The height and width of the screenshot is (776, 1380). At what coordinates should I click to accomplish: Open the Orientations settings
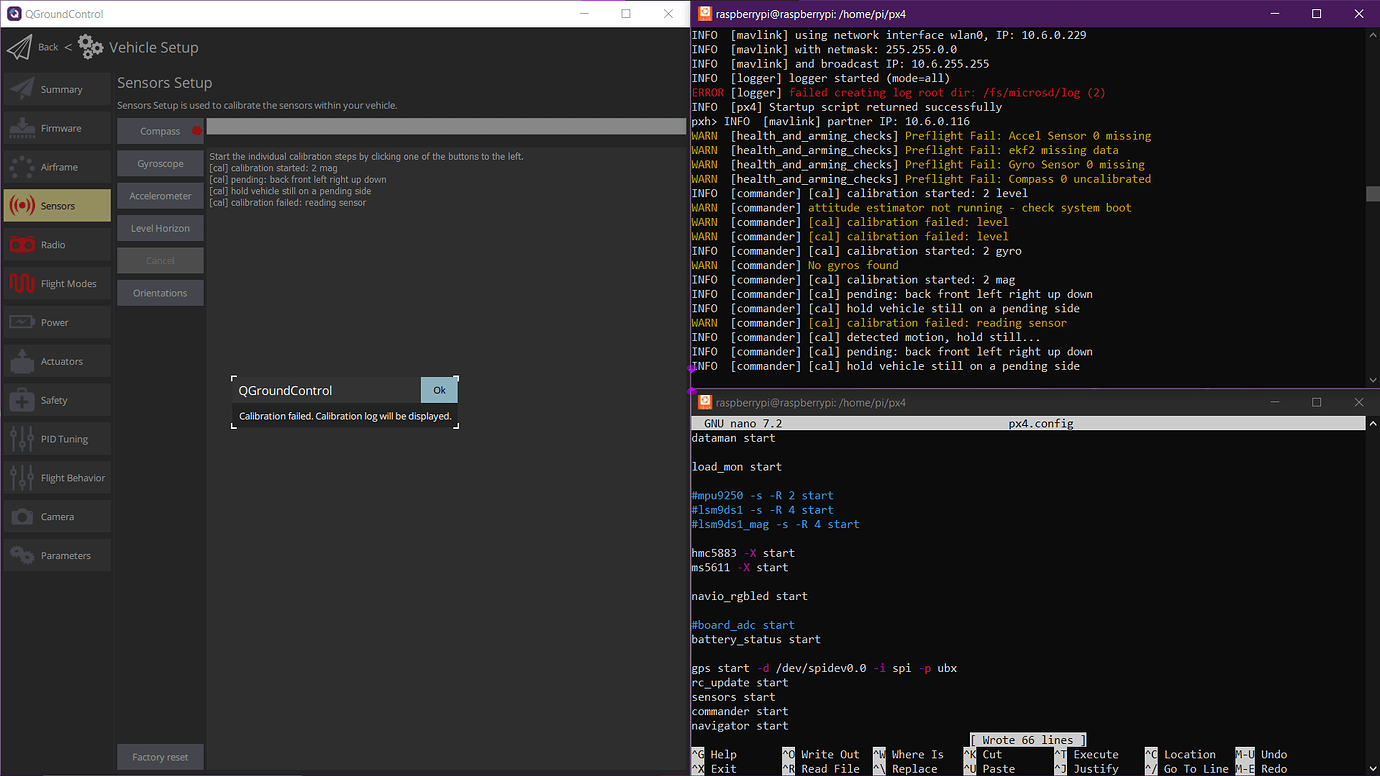159,292
